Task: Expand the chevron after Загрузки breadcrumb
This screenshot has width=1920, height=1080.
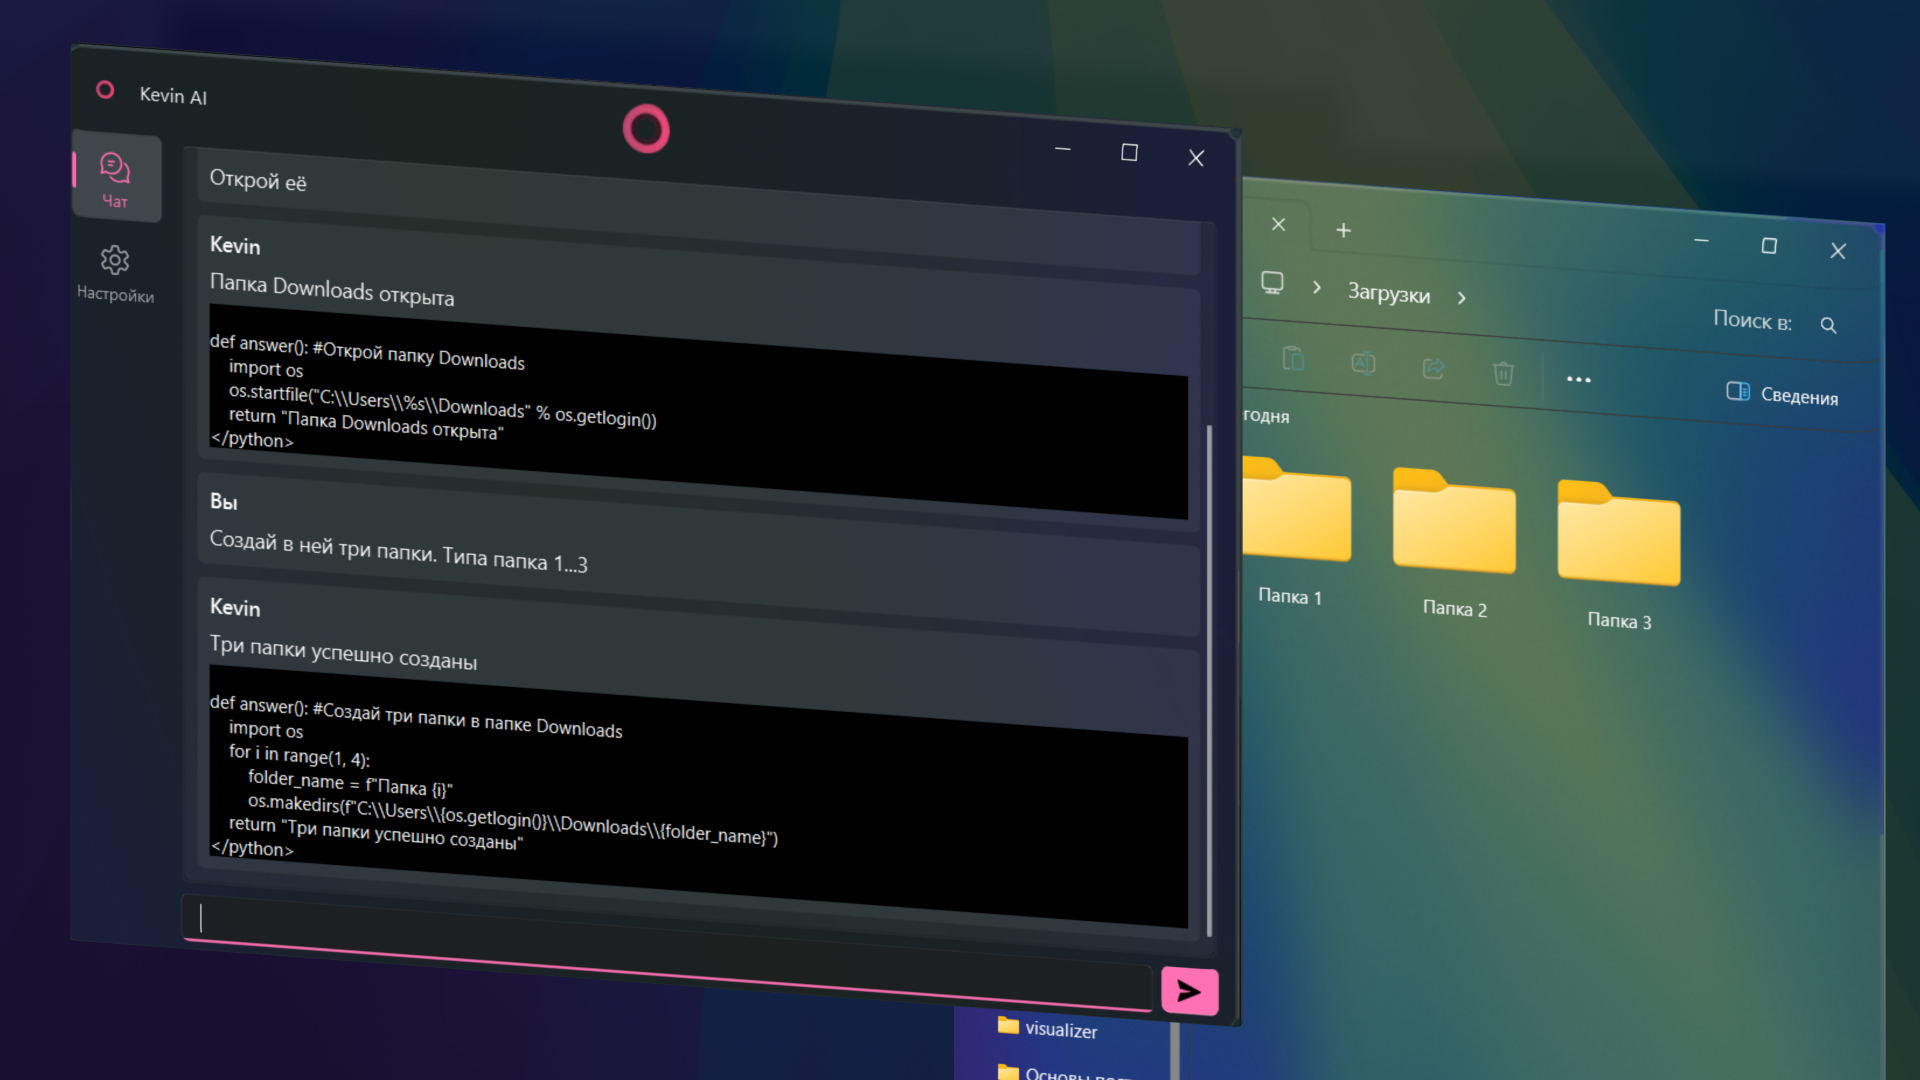Action: coord(1462,298)
